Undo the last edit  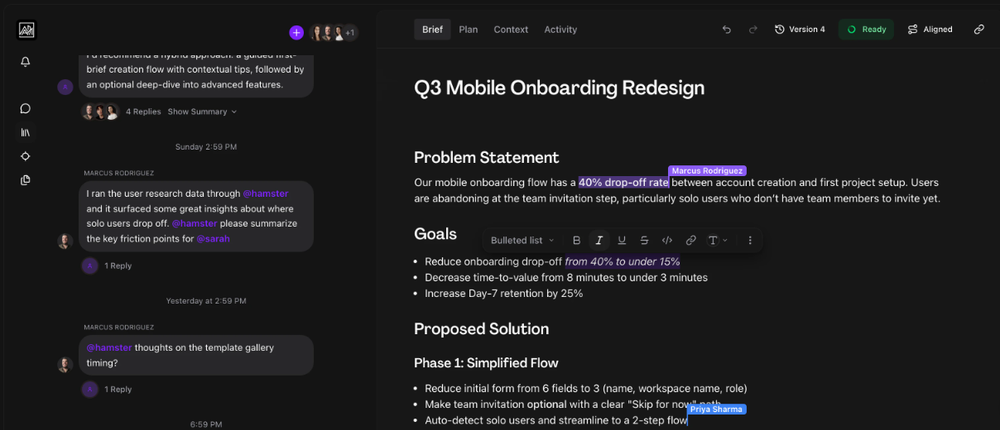[x=727, y=30]
